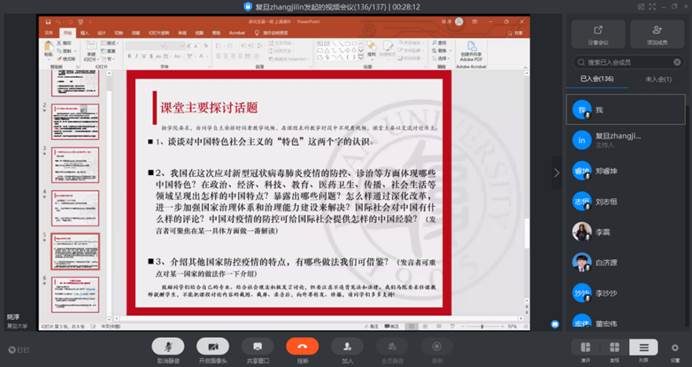Viewport: 692px width, 367px height.
Task: Adjust the PowerPoint zoom slider
Action: coord(482,326)
